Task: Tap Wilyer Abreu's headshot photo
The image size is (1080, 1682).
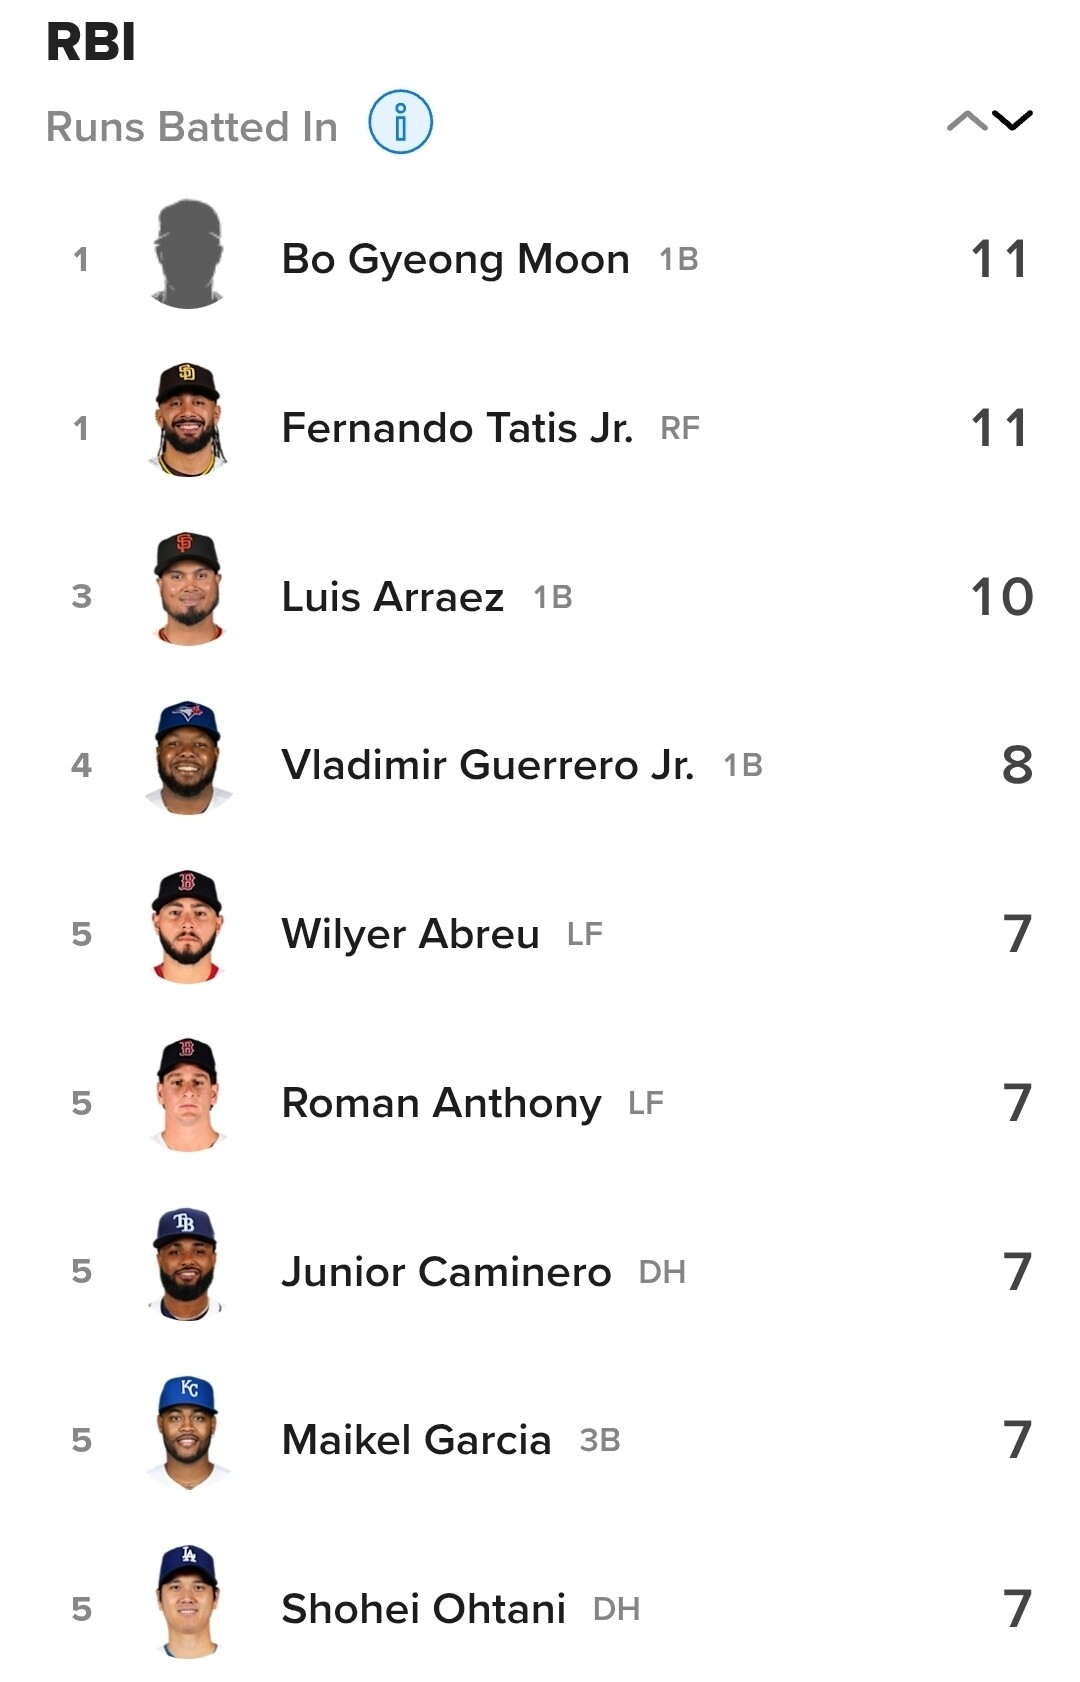Action: 188,928
